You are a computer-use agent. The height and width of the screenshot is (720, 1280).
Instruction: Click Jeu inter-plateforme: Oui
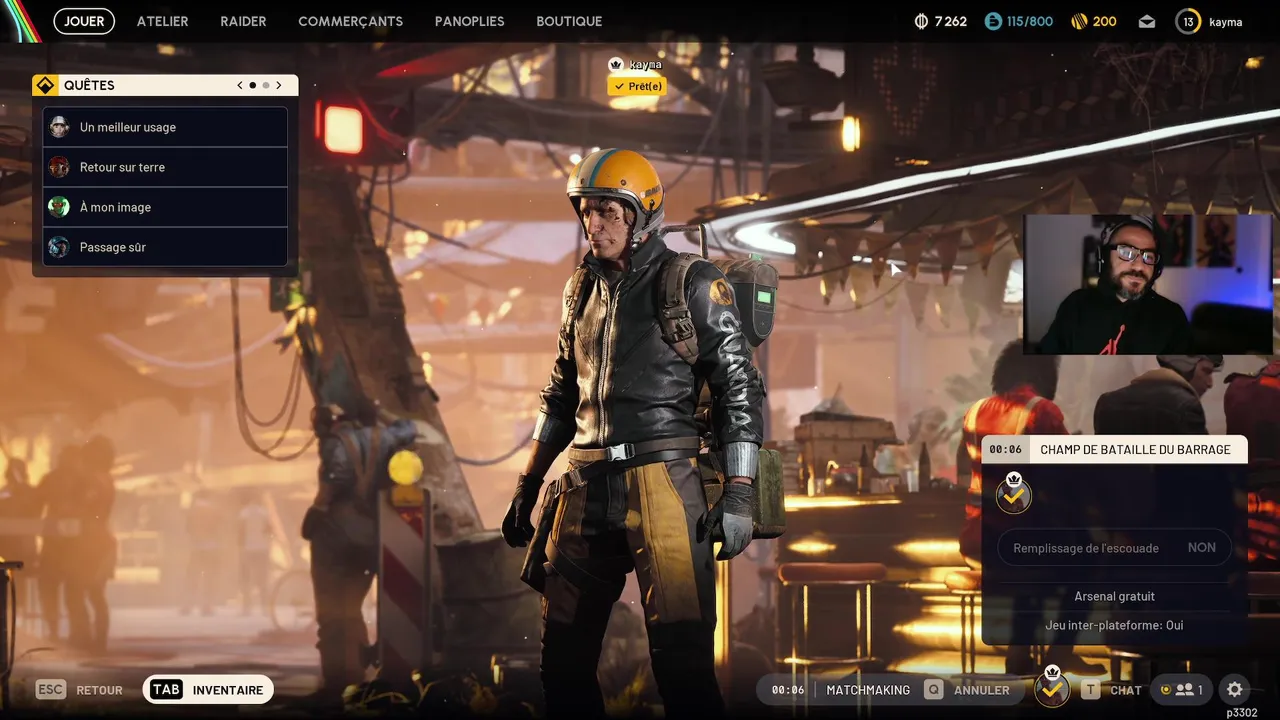1114,625
